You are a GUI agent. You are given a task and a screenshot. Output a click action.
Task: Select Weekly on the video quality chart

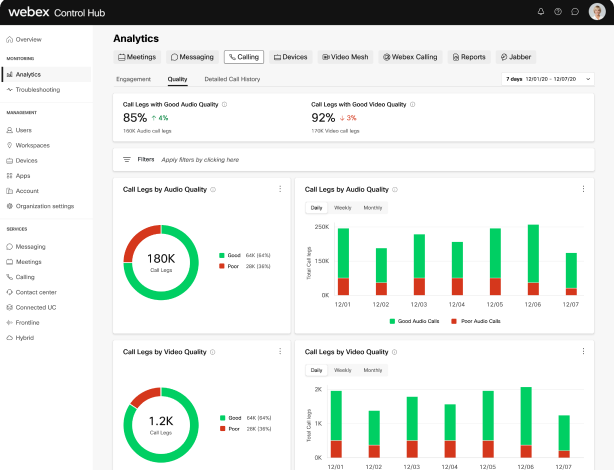point(343,371)
